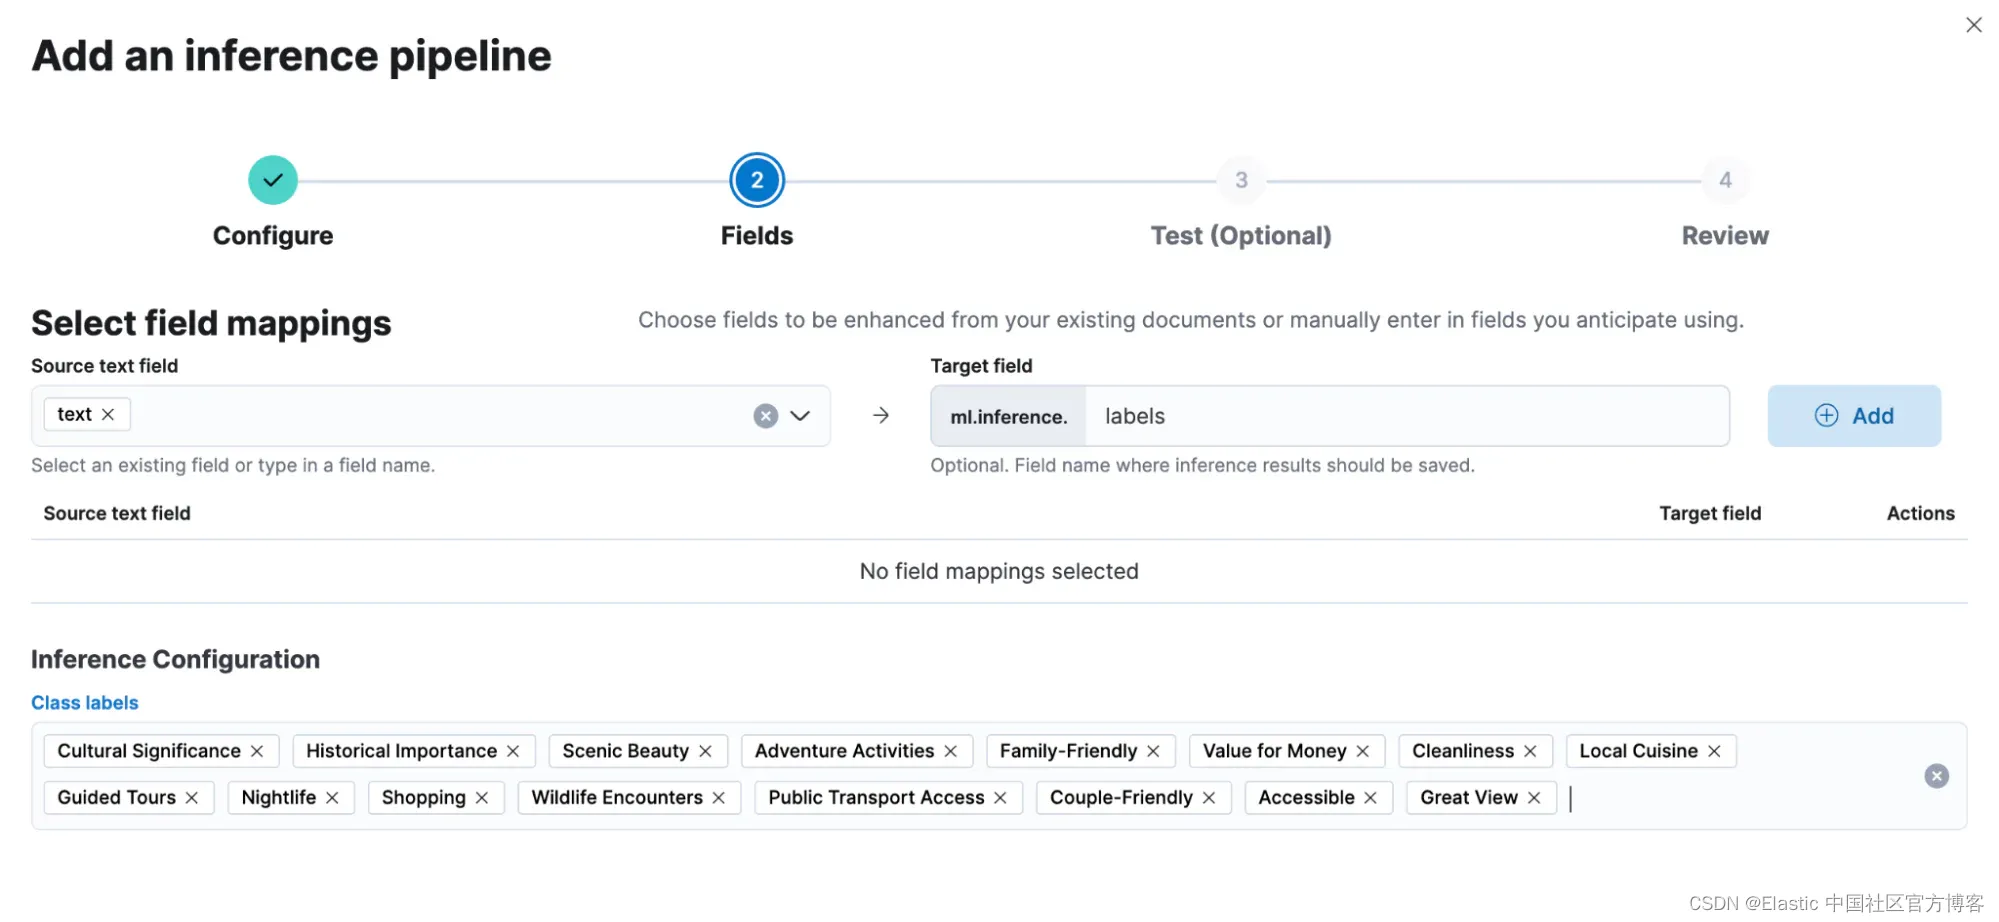The width and height of the screenshot is (1999, 922).
Task: Close the inference pipeline dialog
Action: [1973, 25]
